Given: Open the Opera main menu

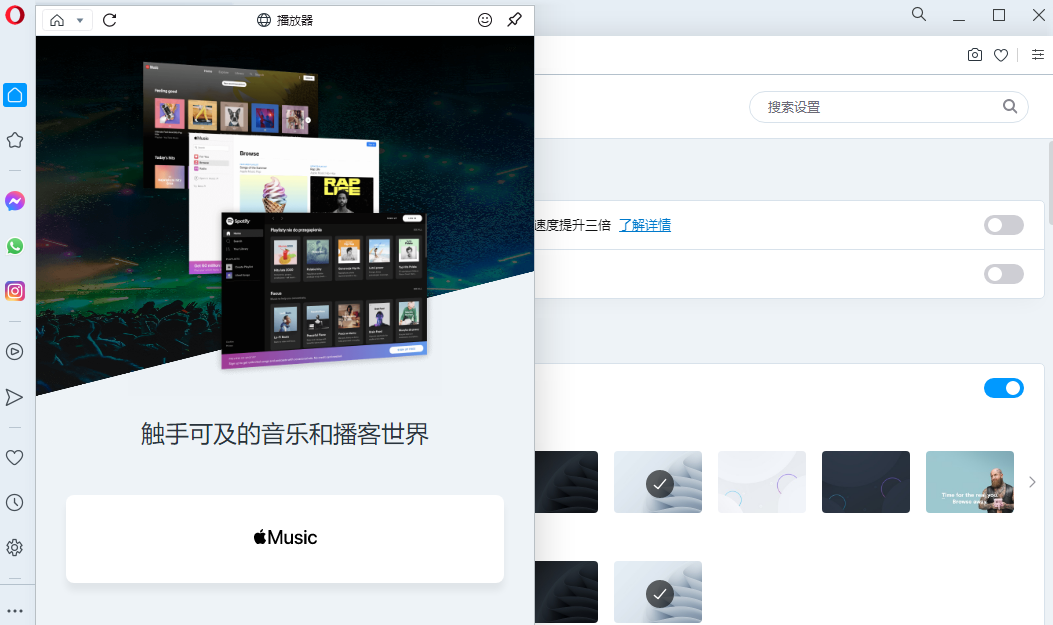Looking at the screenshot, I should [x=15, y=18].
